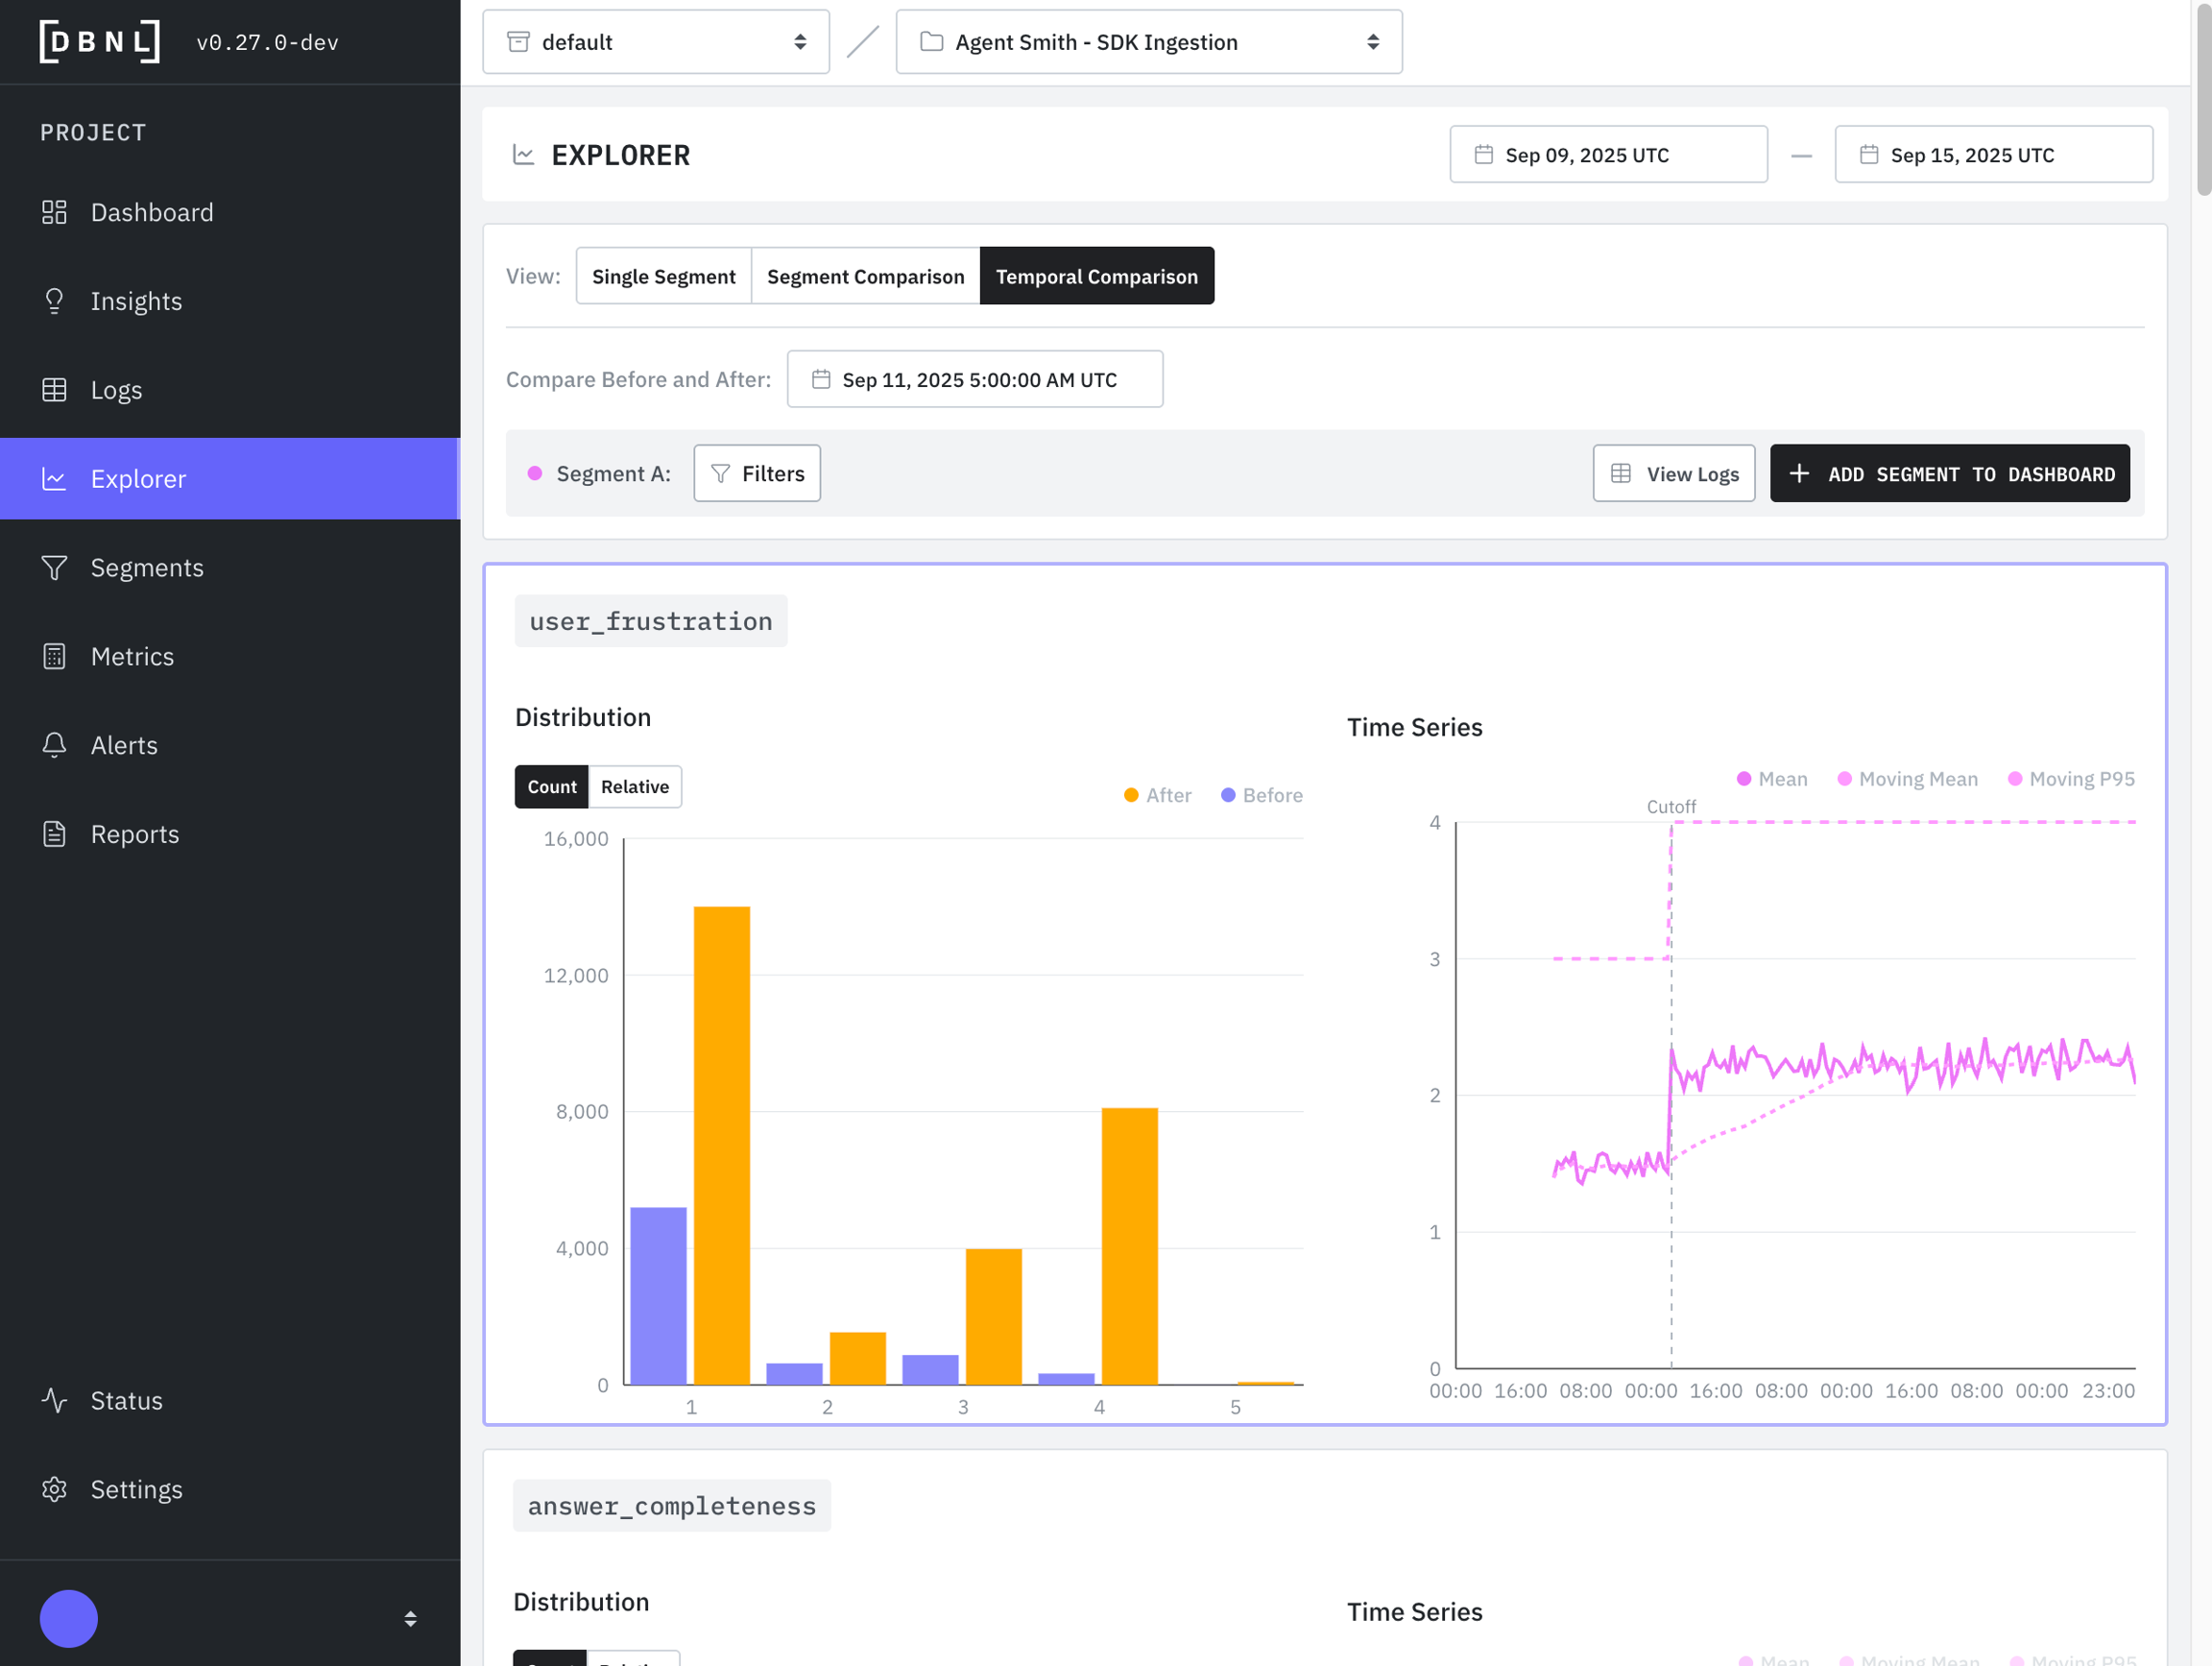Click the Metrics calculator icon
Image resolution: width=2212 pixels, height=1666 pixels.
[54, 657]
